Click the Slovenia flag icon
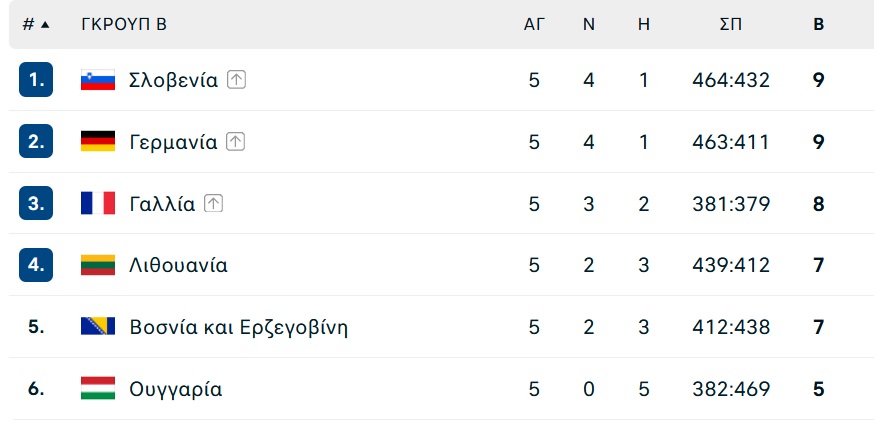The width and height of the screenshot is (874, 424). coord(98,80)
